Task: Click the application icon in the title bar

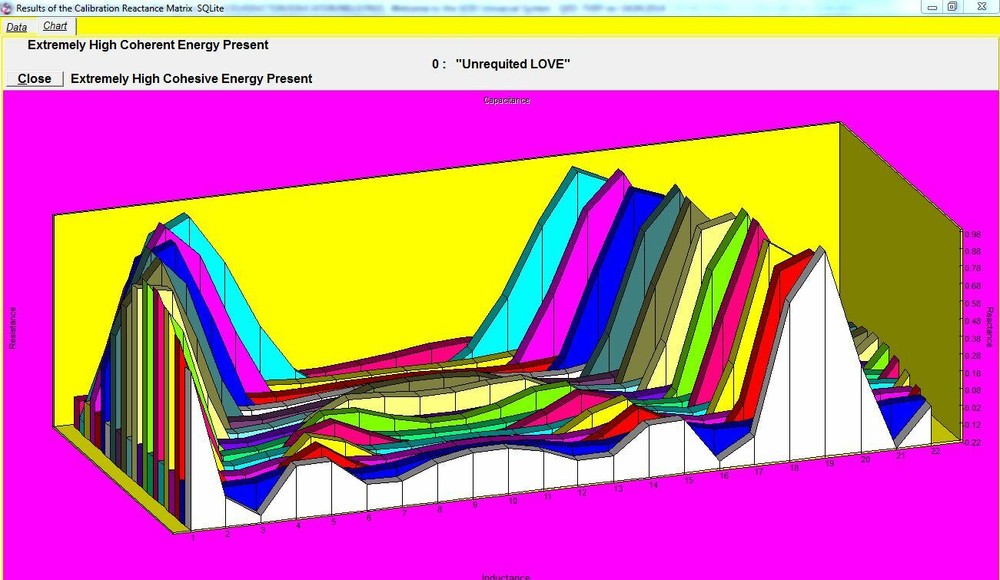Action: click(x=7, y=7)
